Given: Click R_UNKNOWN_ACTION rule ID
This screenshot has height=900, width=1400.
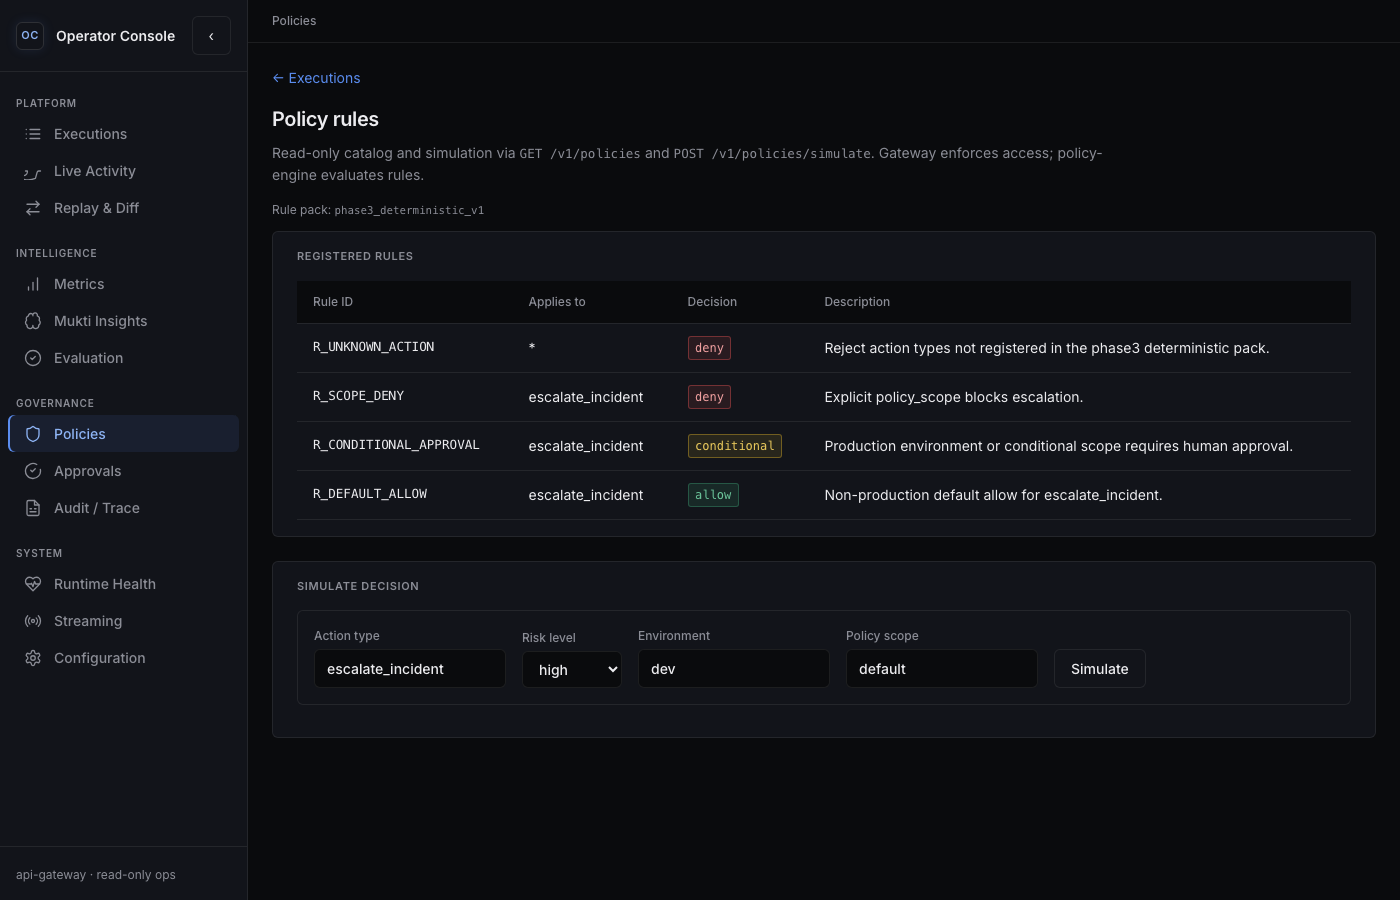Looking at the screenshot, I should pyautogui.click(x=373, y=347).
